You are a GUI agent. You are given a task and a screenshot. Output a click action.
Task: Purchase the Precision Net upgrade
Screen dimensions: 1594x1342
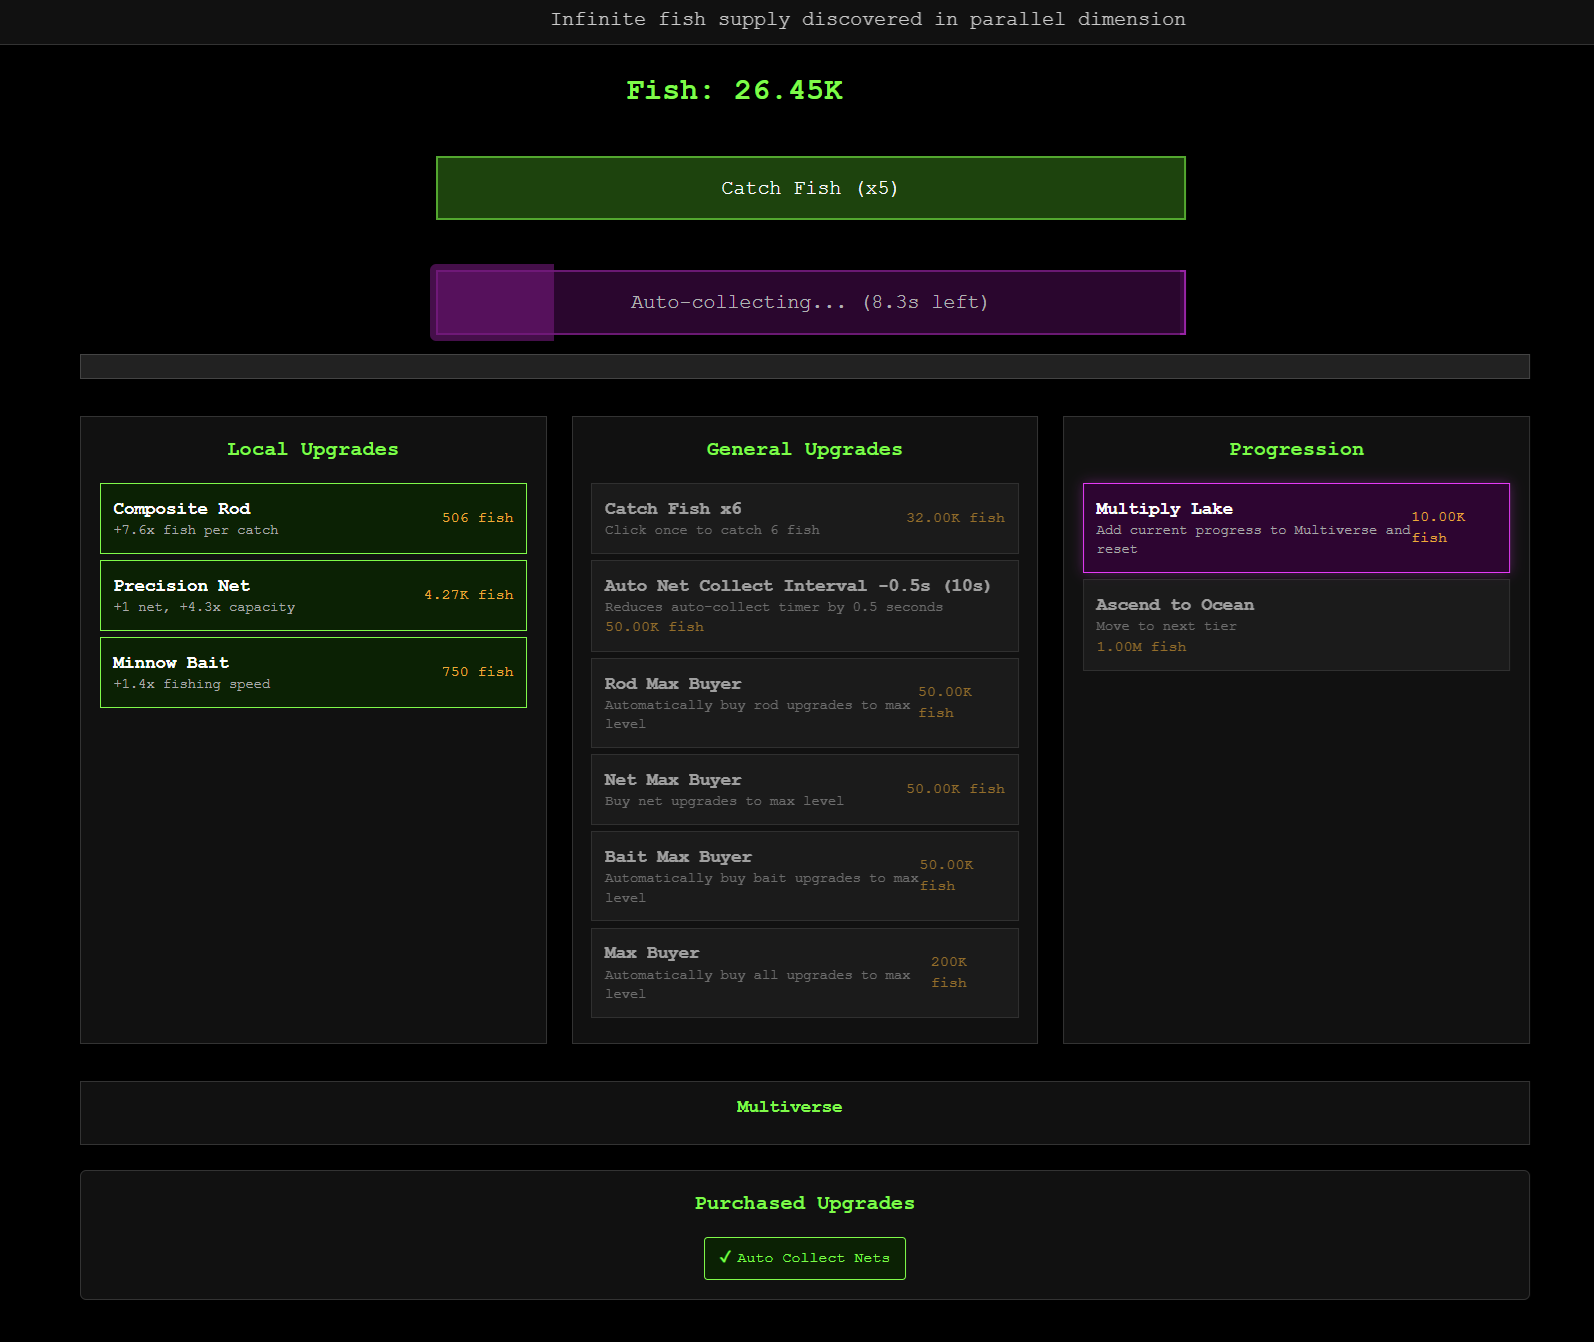313,595
